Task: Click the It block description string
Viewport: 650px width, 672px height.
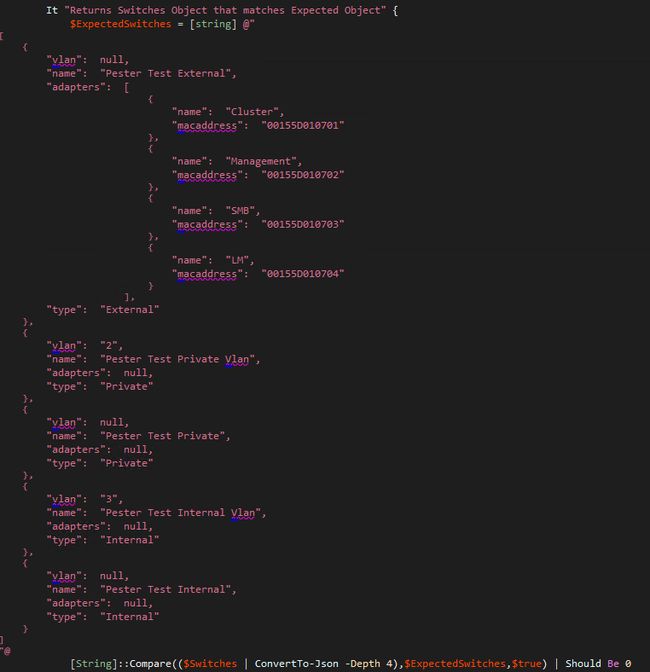Action: [225, 10]
